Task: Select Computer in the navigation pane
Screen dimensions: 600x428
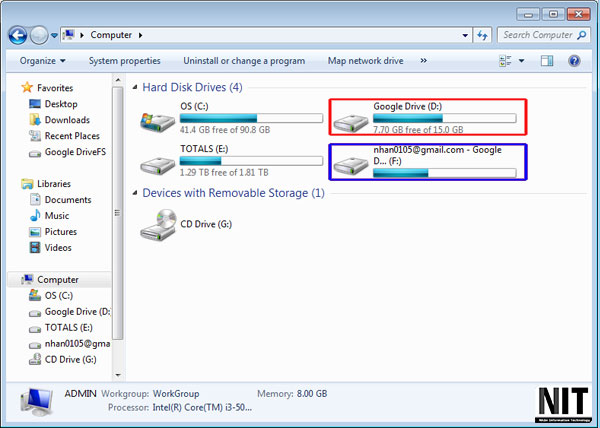Action: [50, 280]
